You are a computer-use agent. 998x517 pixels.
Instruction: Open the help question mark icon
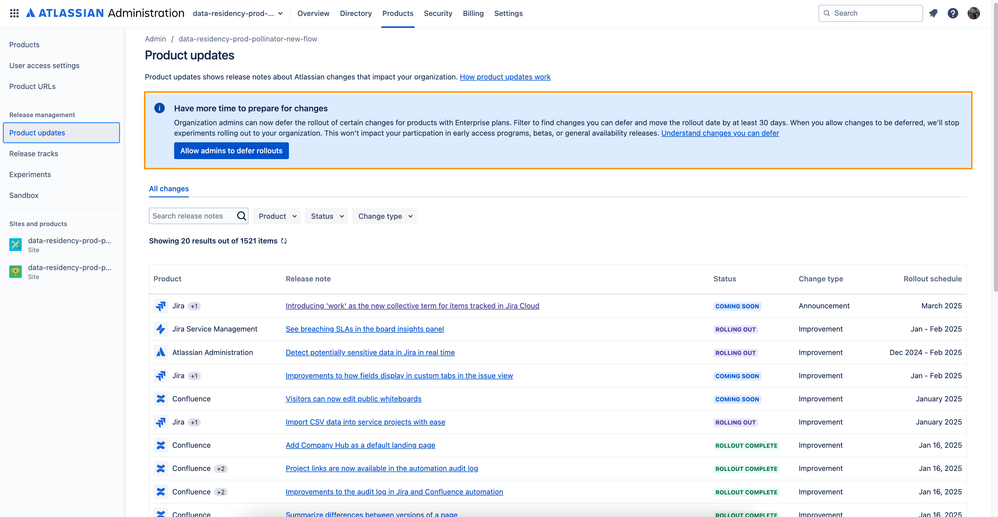(x=953, y=13)
